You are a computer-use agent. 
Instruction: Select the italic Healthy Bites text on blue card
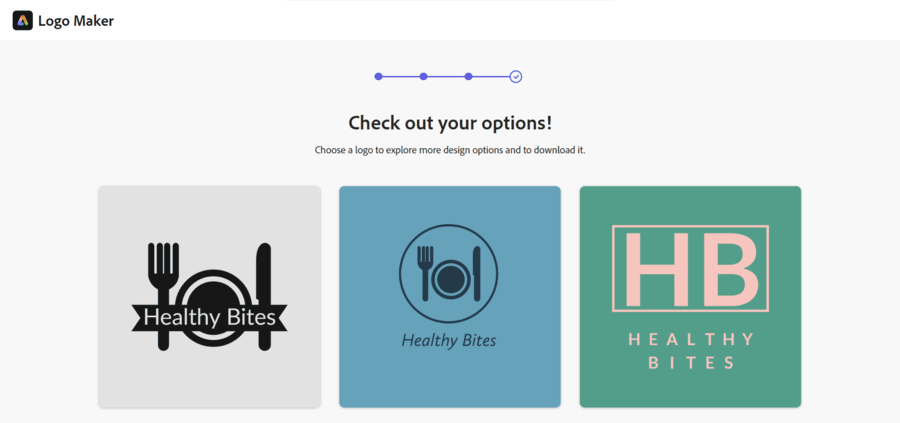[449, 340]
